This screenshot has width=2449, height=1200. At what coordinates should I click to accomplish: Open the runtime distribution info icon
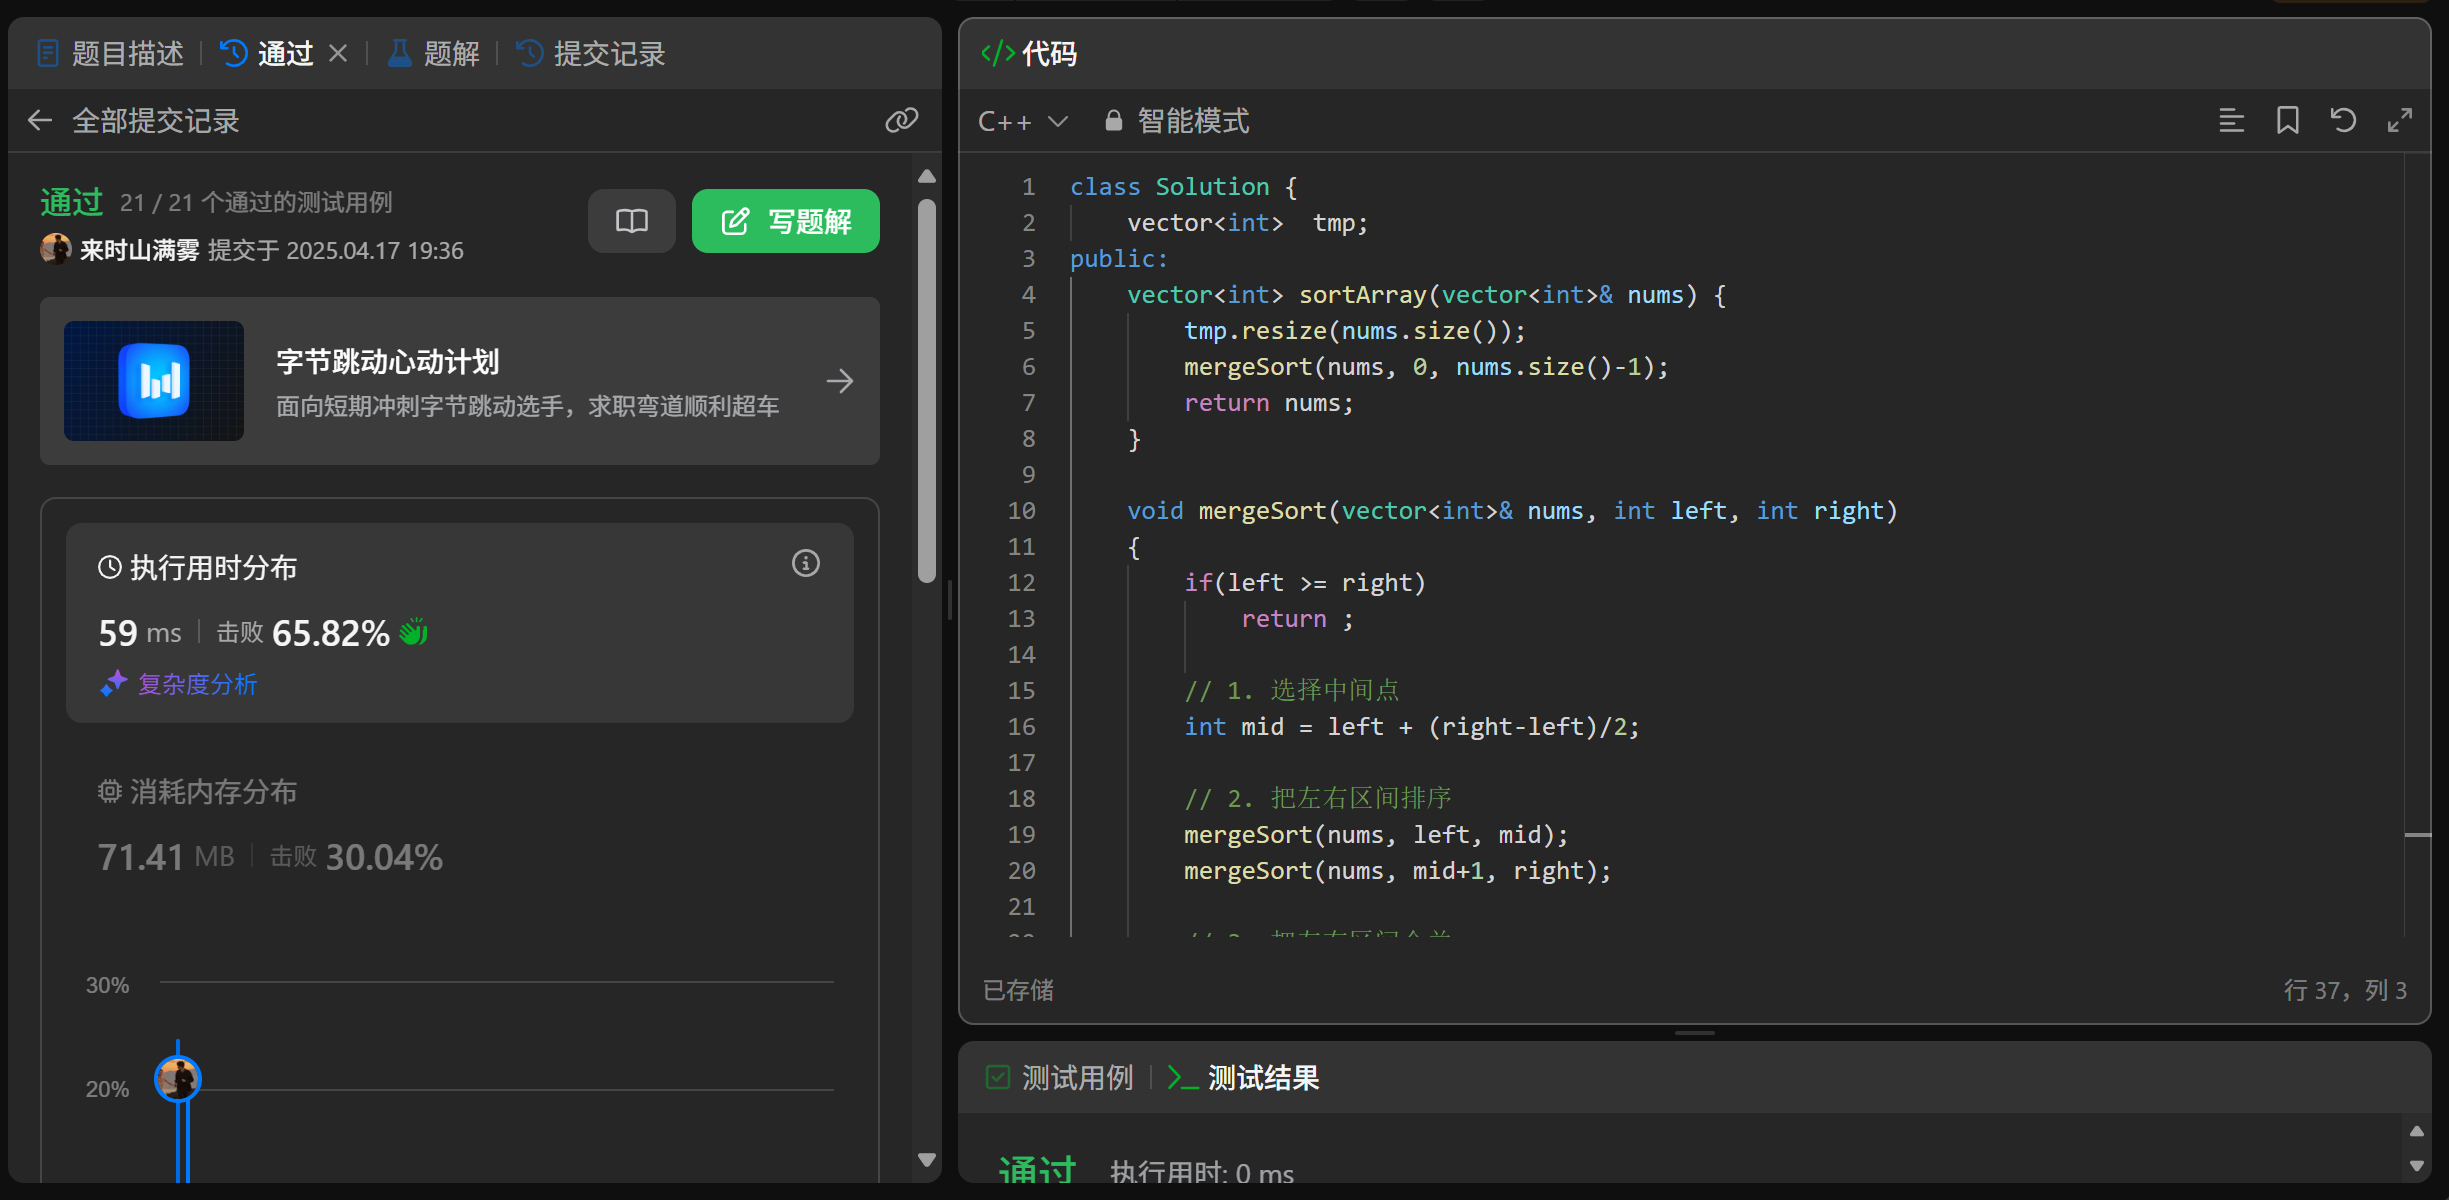coord(805,564)
